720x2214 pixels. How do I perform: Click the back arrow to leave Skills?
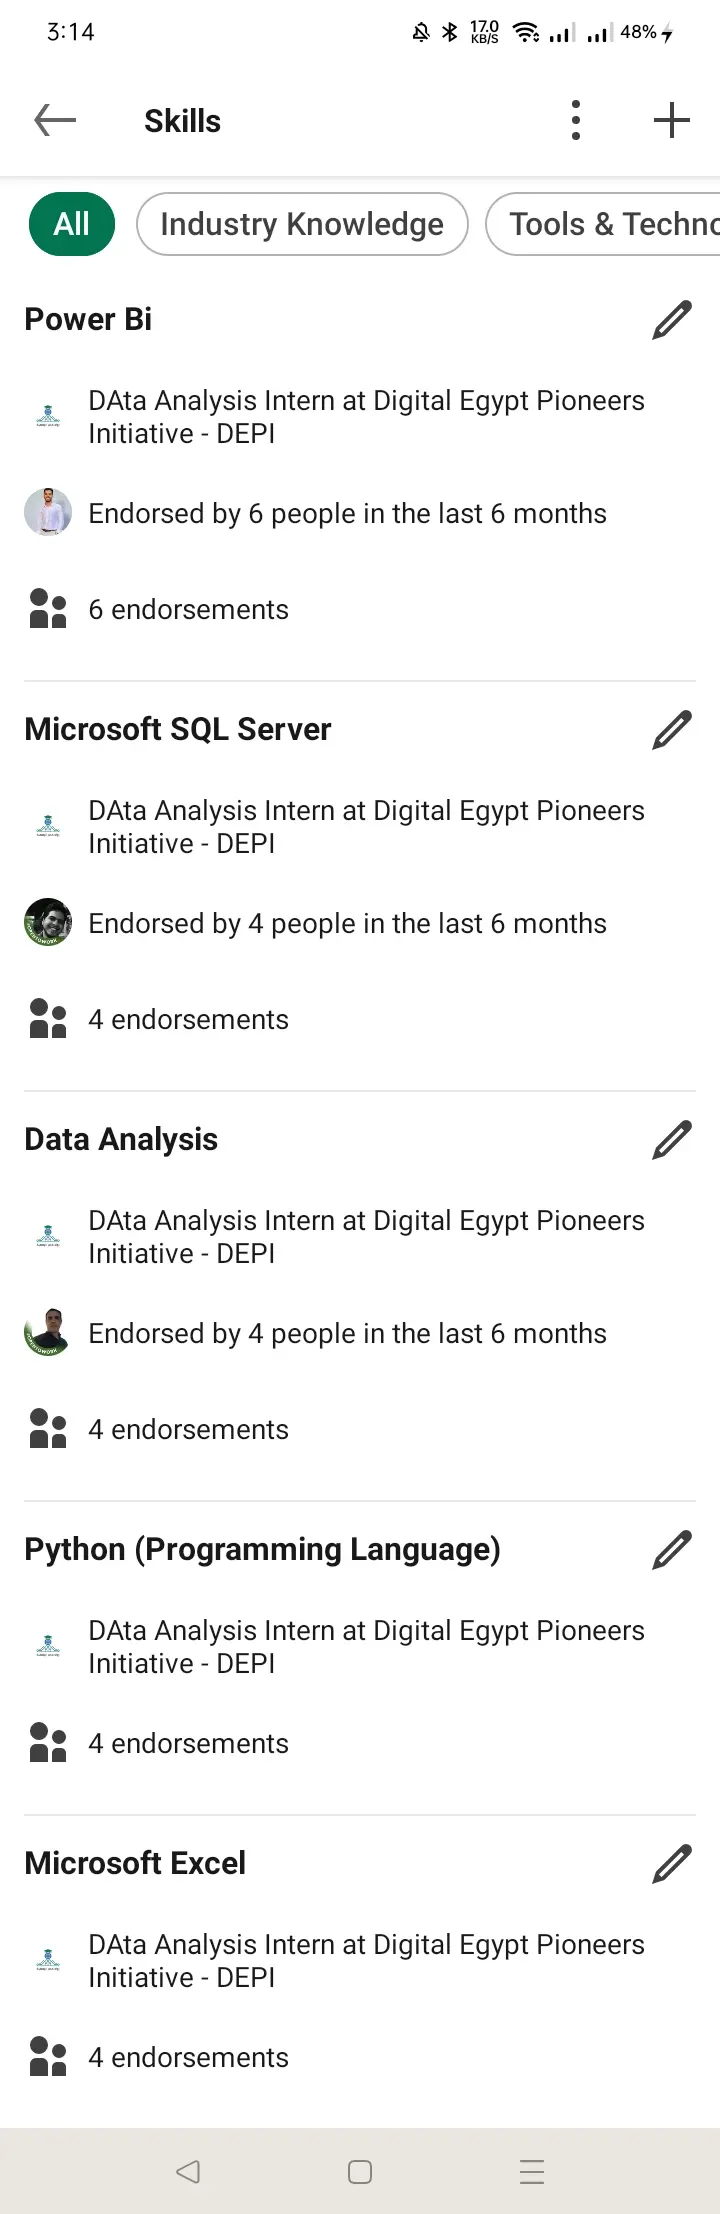click(55, 120)
